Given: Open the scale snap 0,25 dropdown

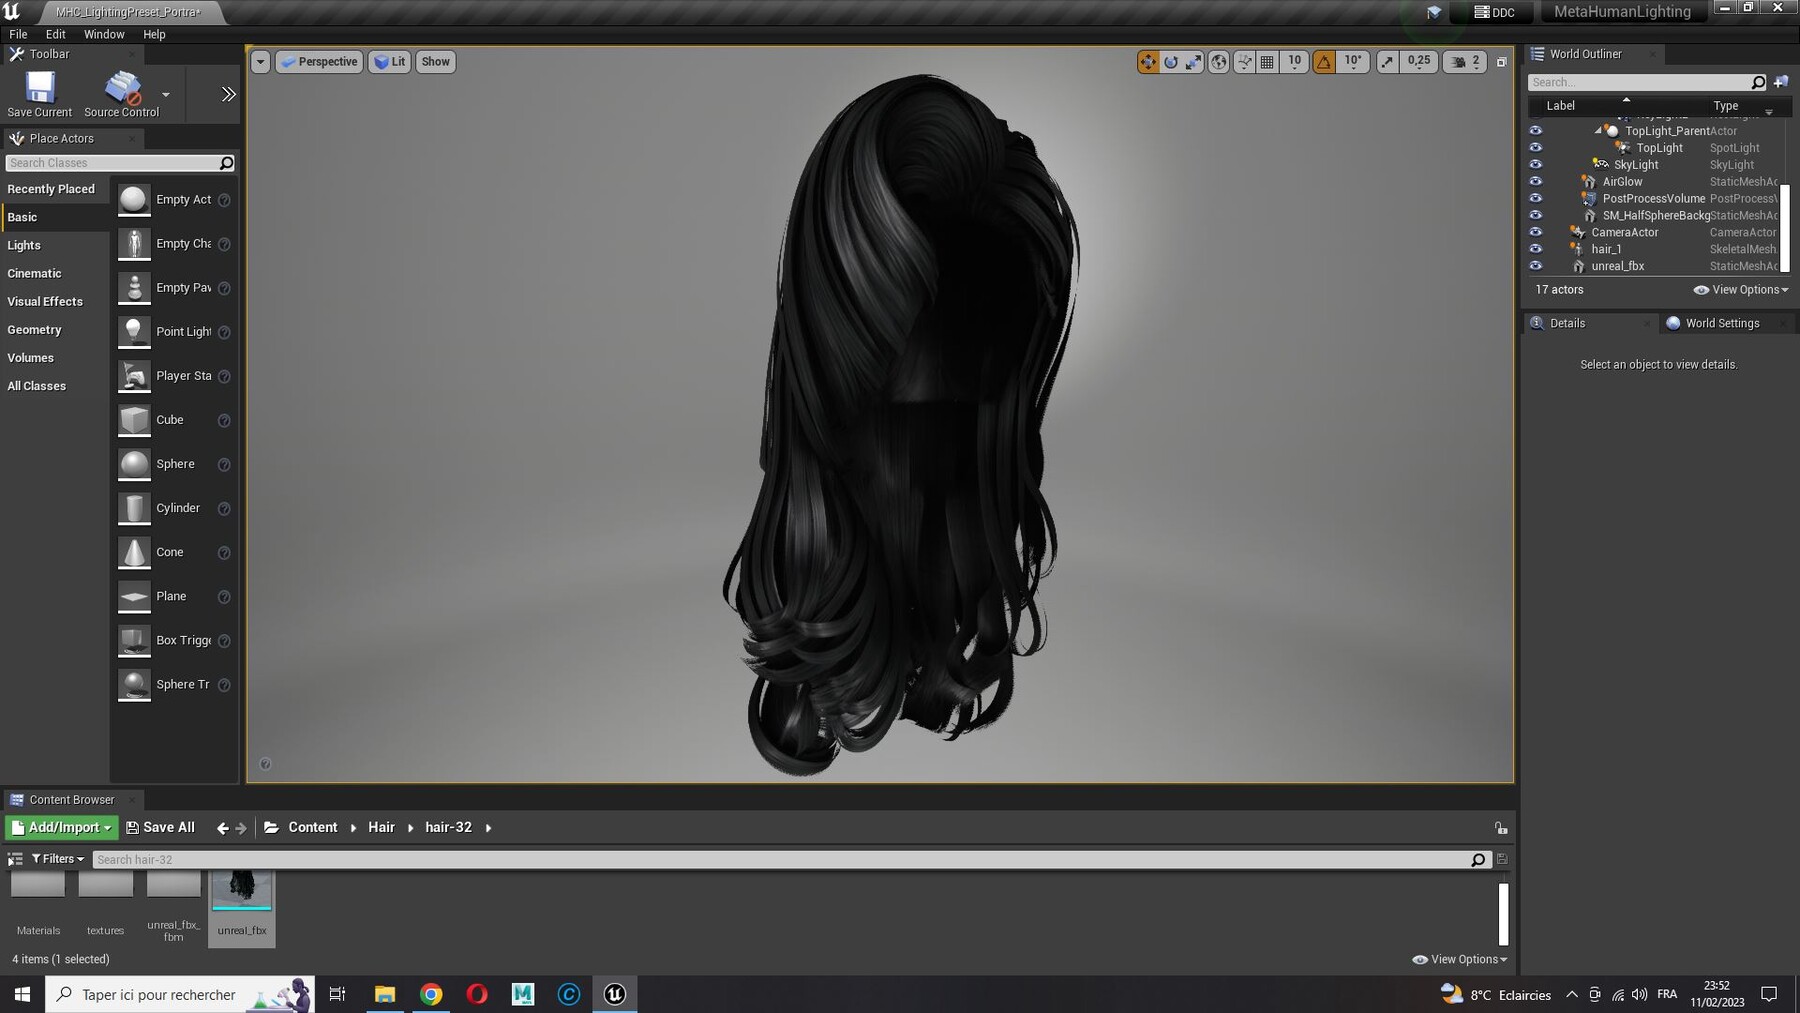Looking at the screenshot, I should 1419,62.
